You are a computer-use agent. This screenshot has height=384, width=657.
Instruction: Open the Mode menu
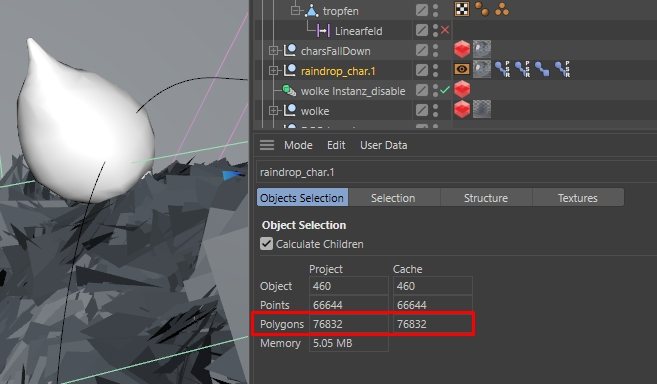pyautogui.click(x=298, y=145)
